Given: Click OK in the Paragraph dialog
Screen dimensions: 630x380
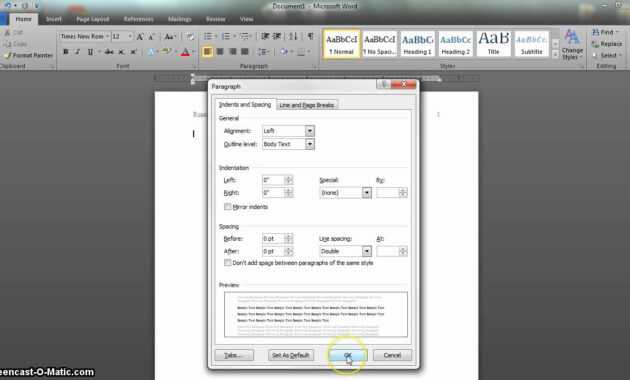Looking at the screenshot, I should (x=348, y=355).
